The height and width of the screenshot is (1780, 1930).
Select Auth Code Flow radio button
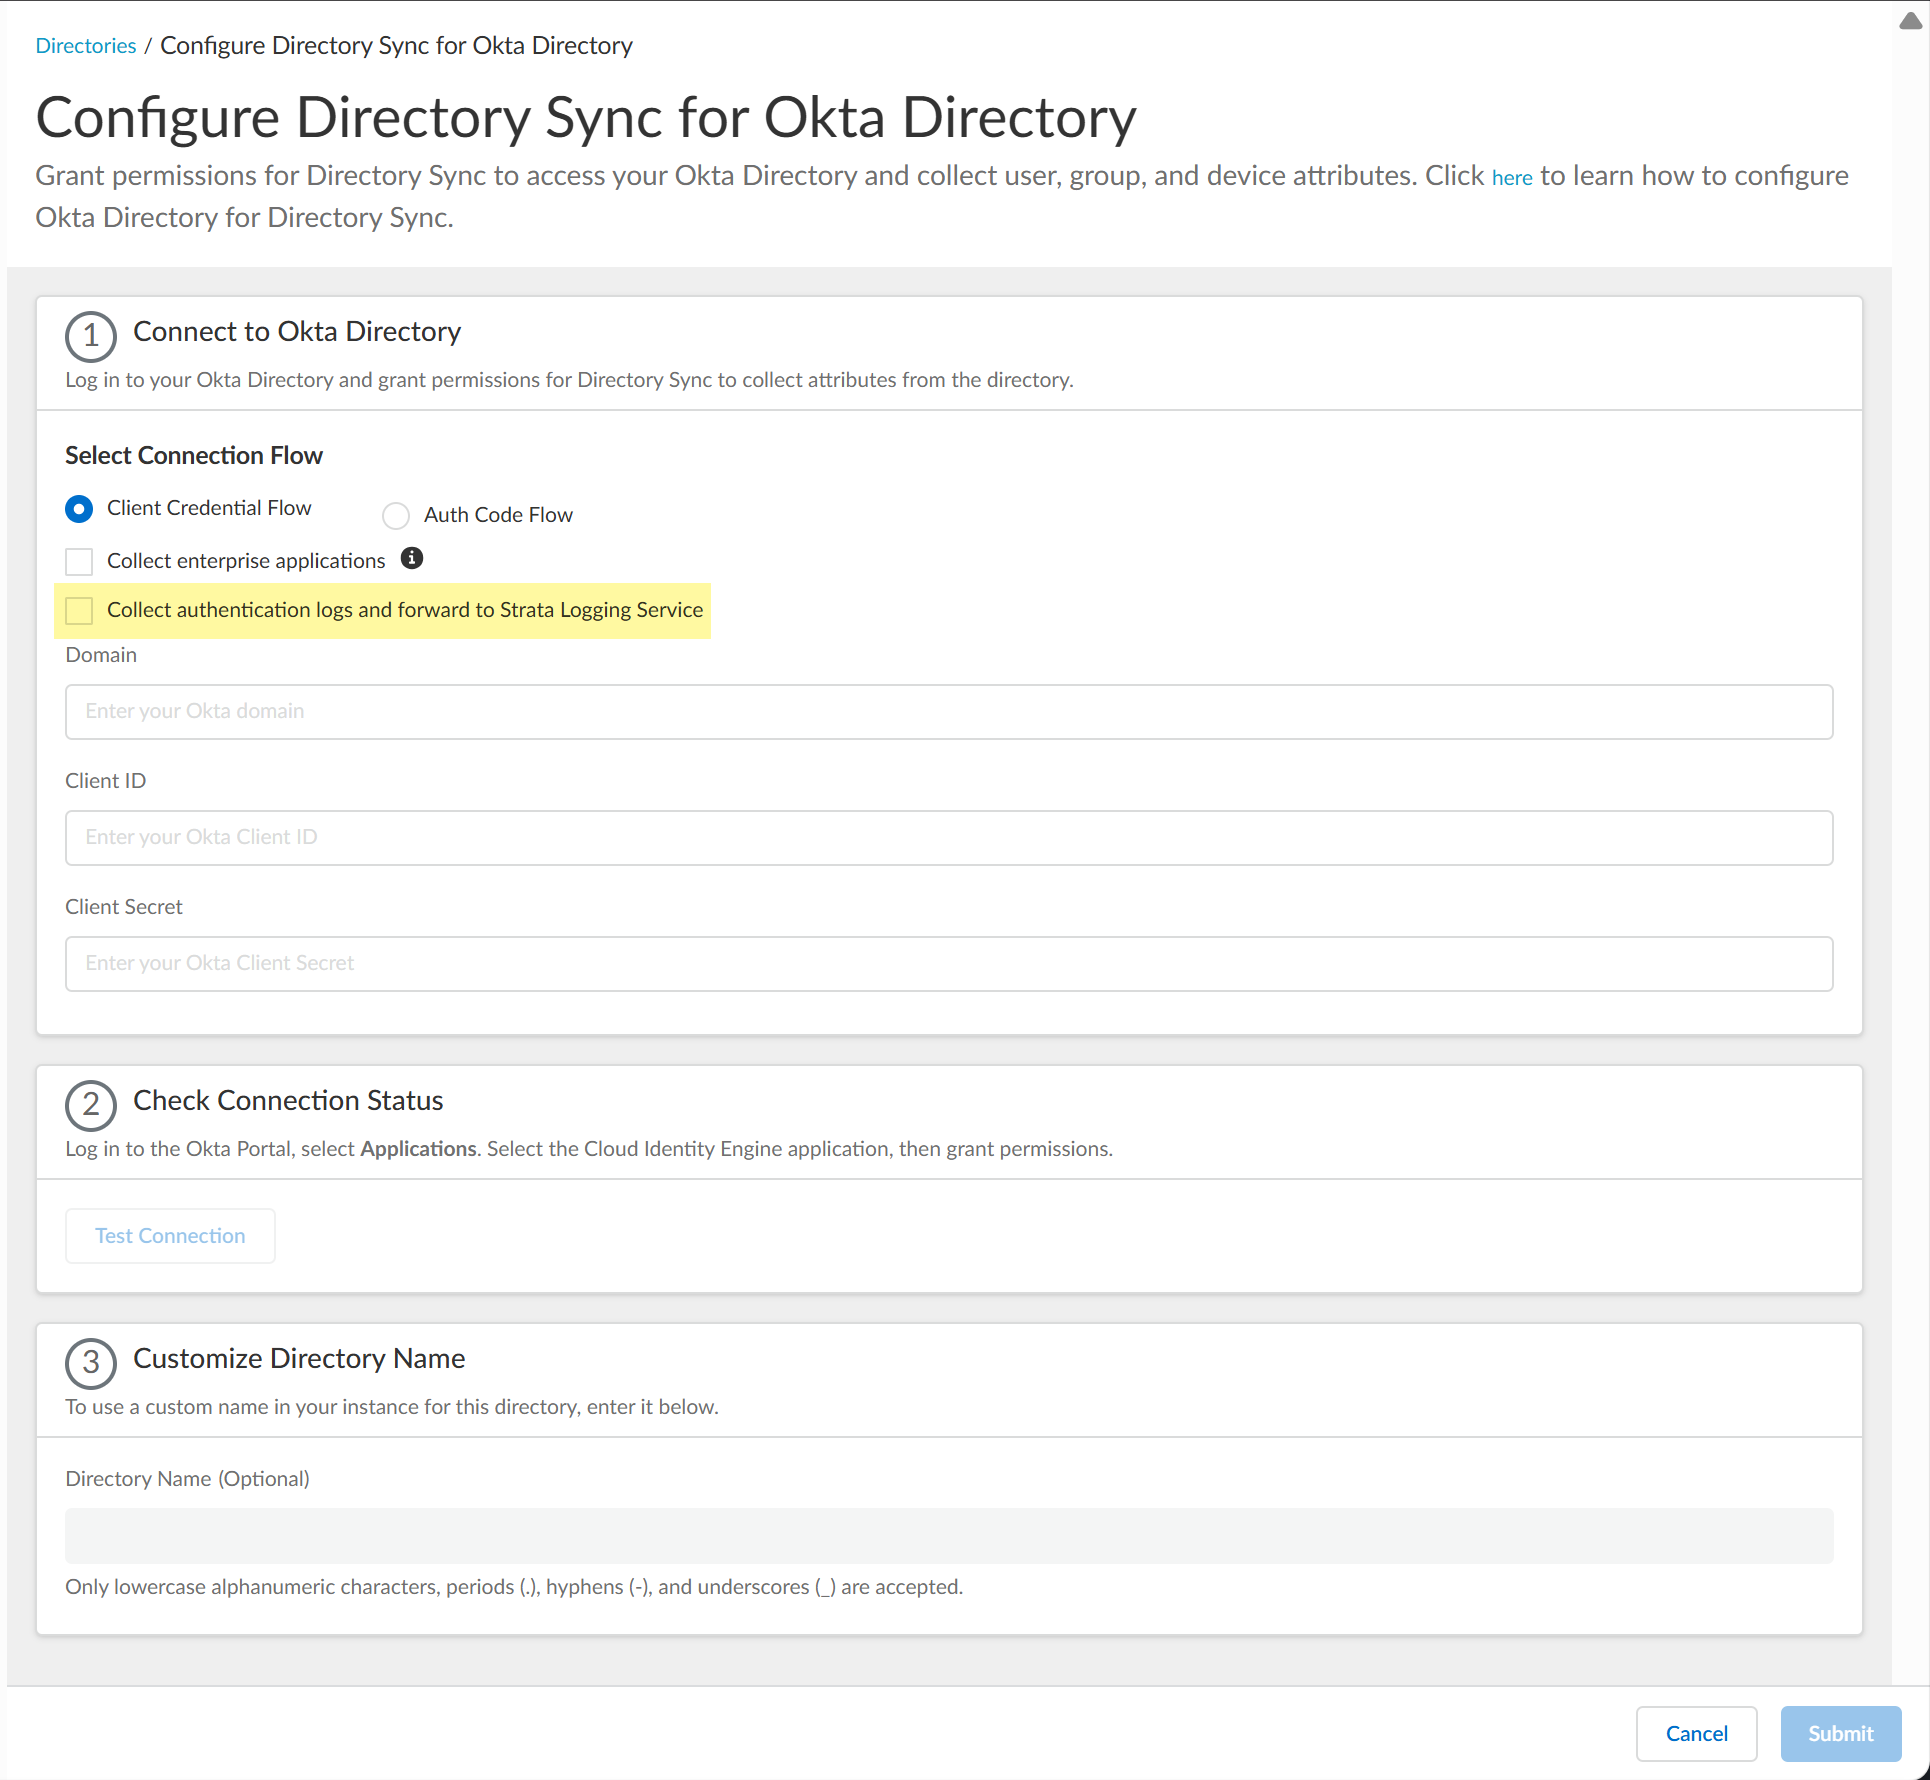(x=396, y=515)
